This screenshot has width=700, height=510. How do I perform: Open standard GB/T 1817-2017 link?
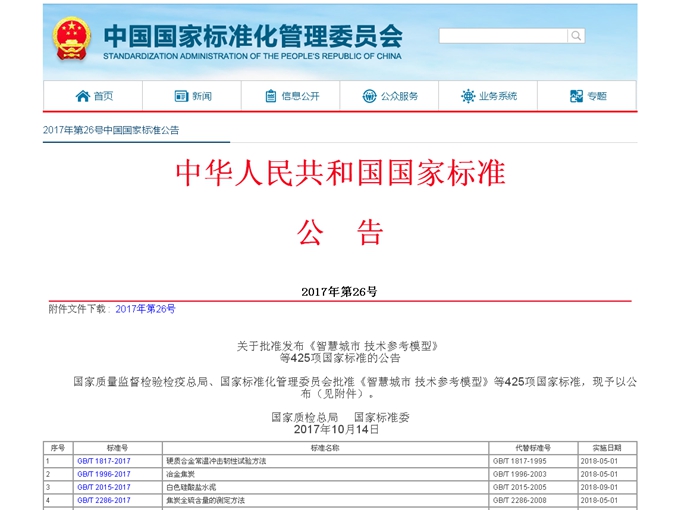(x=103, y=461)
